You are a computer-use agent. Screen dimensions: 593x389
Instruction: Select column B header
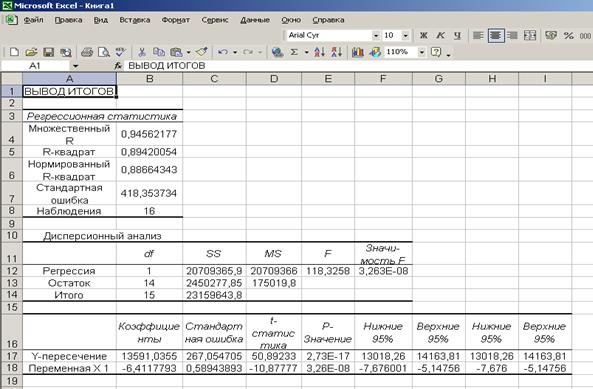click(x=149, y=79)
